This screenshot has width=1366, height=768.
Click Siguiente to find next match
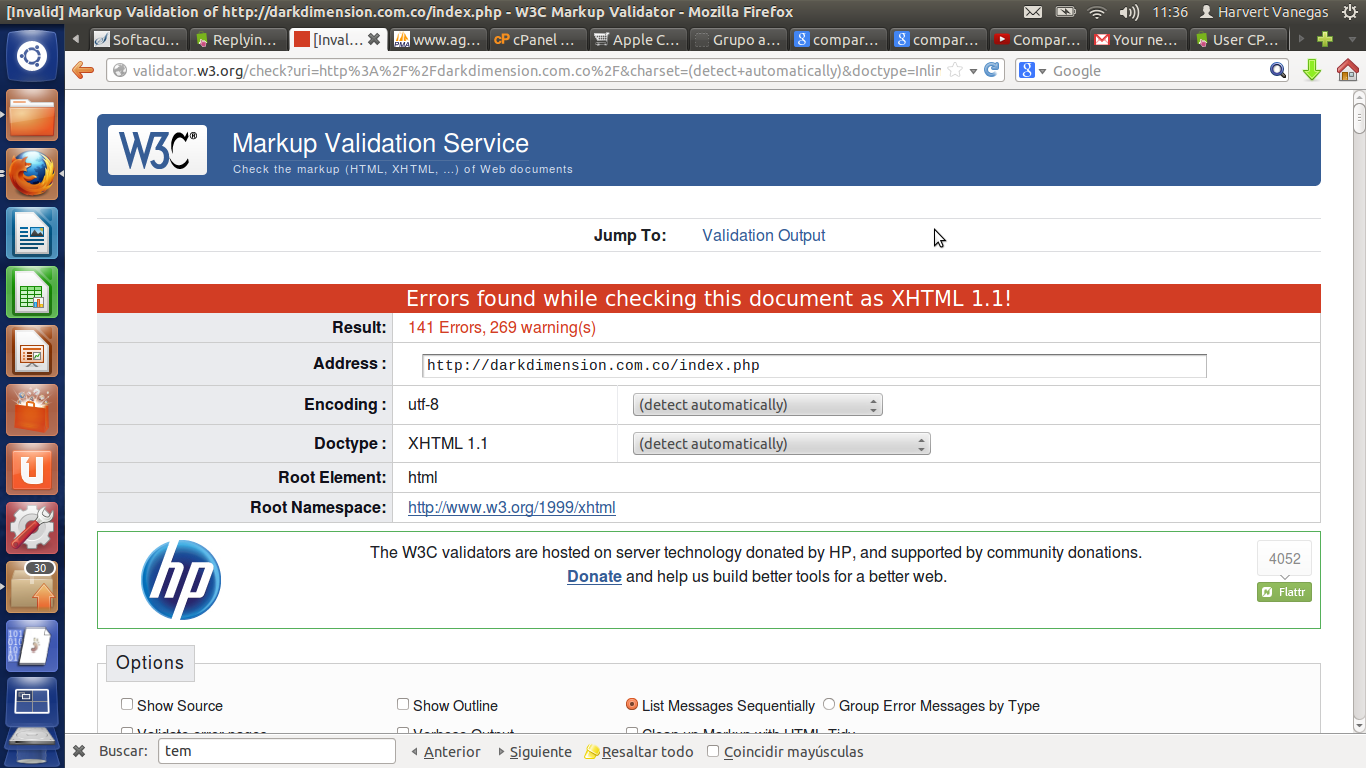pyautogui.click(x=535, y=752)
